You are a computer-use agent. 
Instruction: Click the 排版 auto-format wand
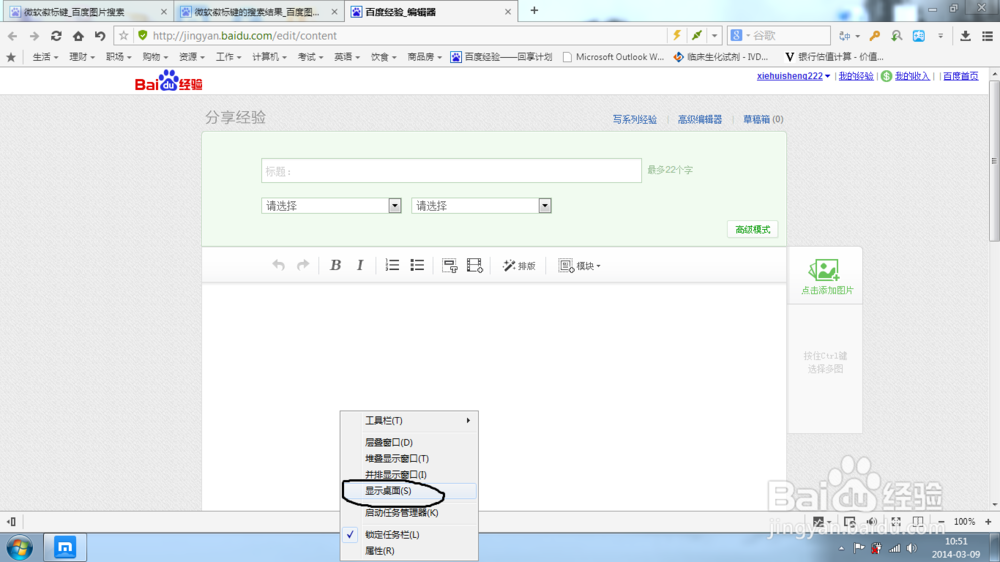point(518,266)
